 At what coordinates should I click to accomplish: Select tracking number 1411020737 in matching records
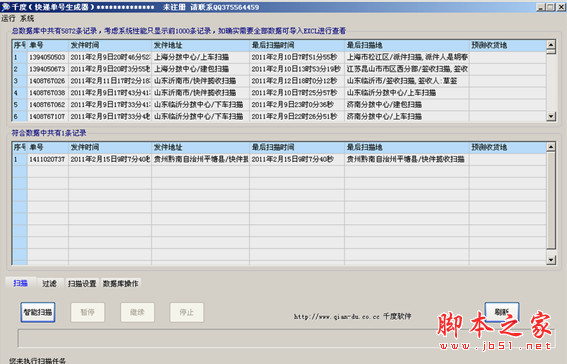[47, 159]
